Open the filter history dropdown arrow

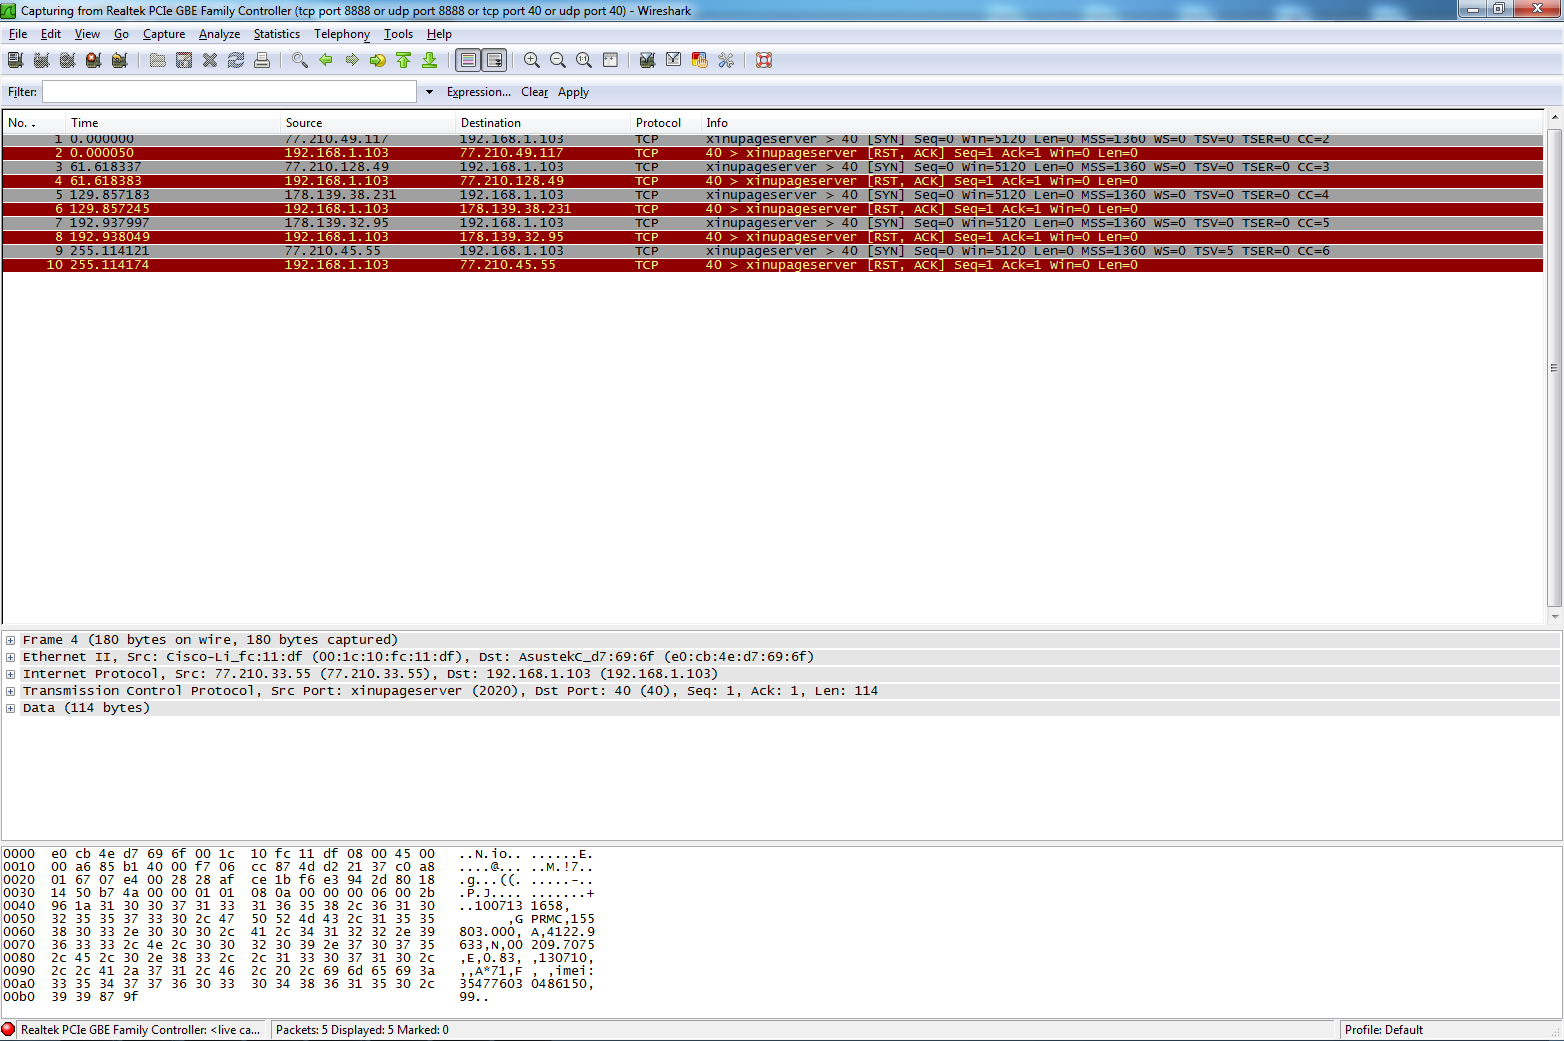click(x=429, y=92)
